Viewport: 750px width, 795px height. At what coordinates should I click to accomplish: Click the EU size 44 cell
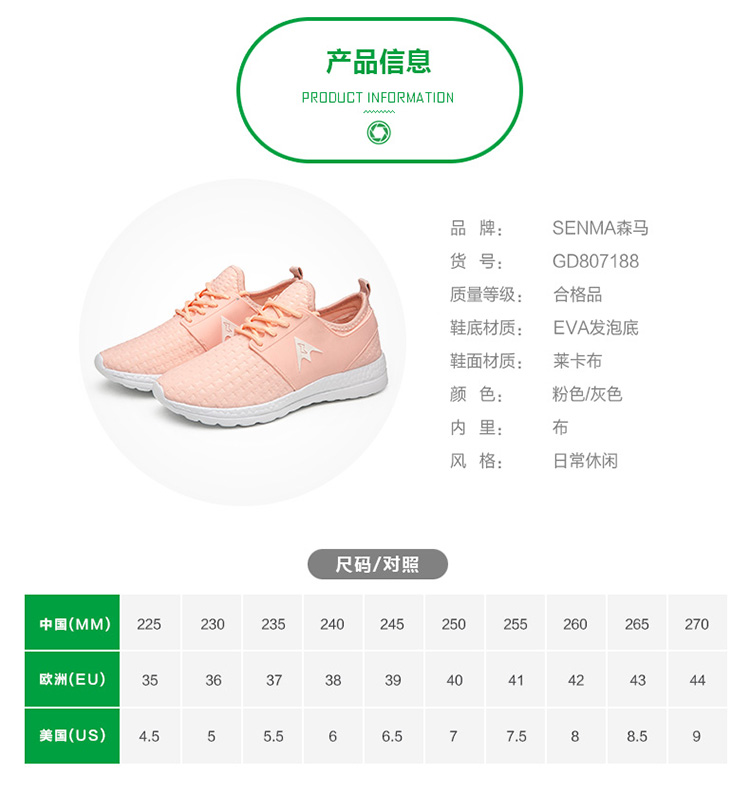click(697, 679)
